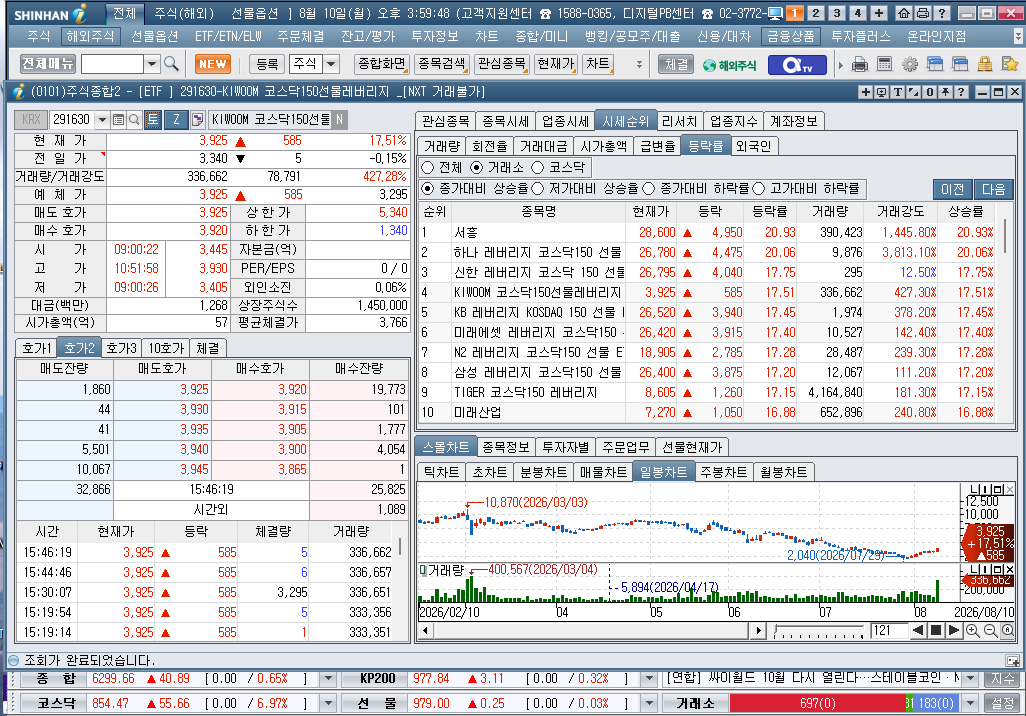
Task: Select 종가대비 하락률 radio option
Action: click(x=648, y=188)
